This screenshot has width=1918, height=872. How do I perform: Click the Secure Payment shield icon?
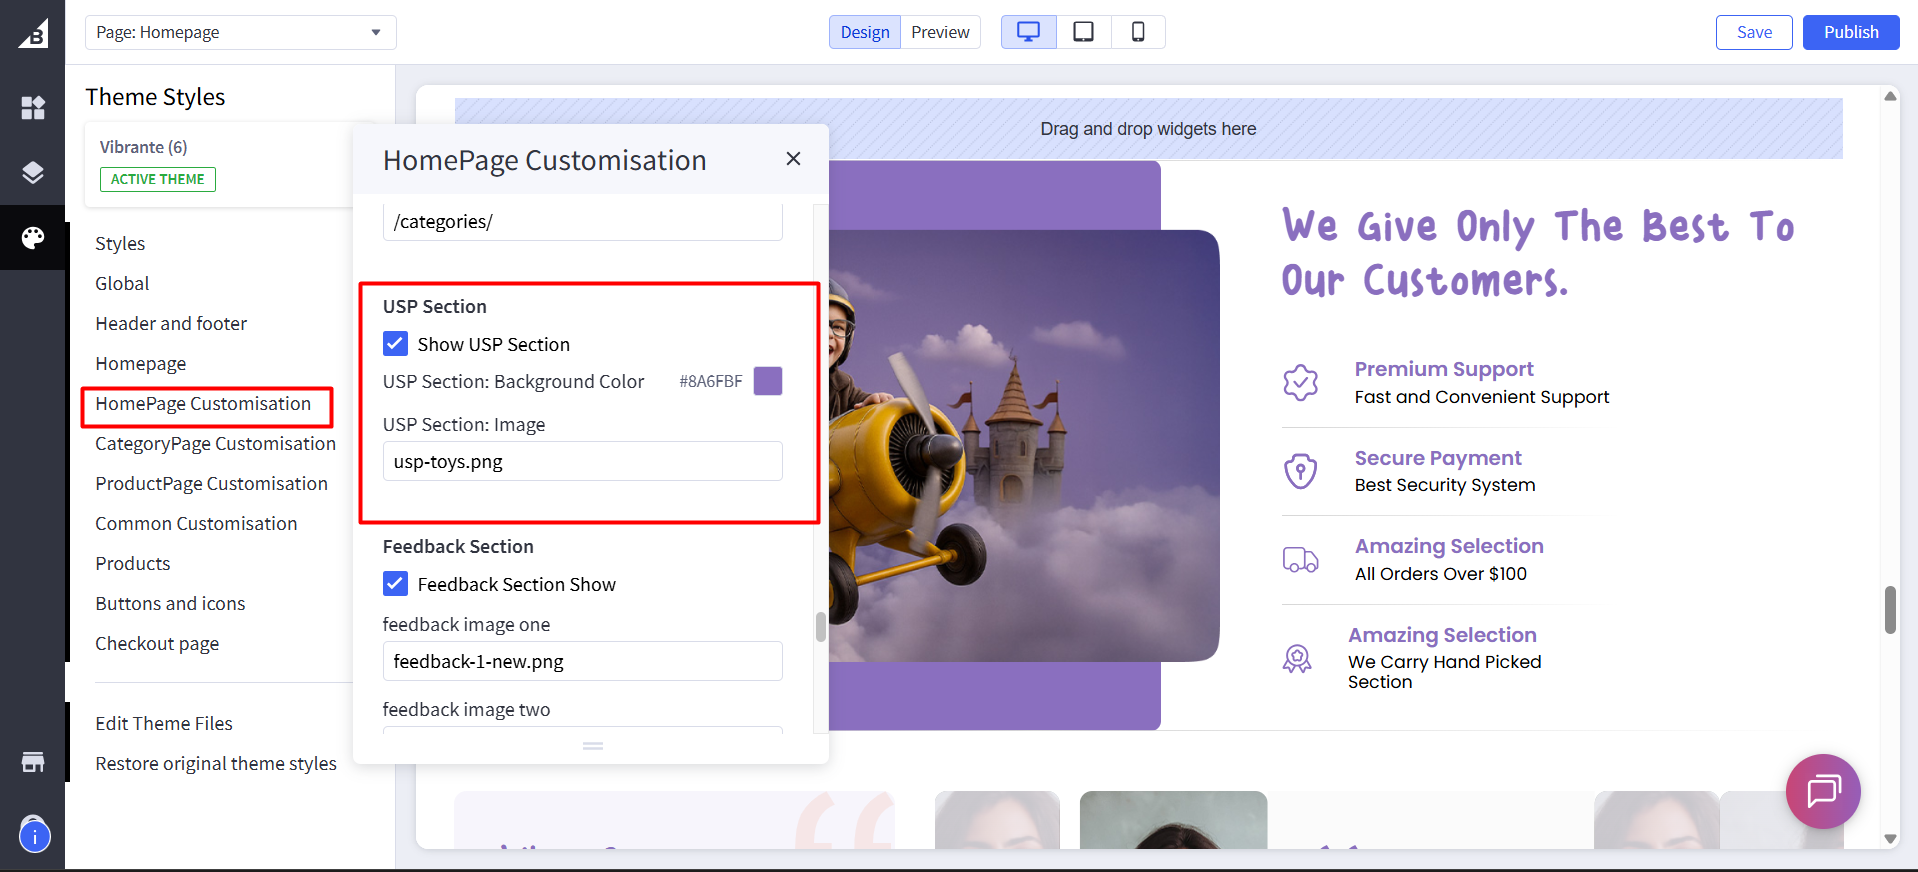(x=1300, y=470)
